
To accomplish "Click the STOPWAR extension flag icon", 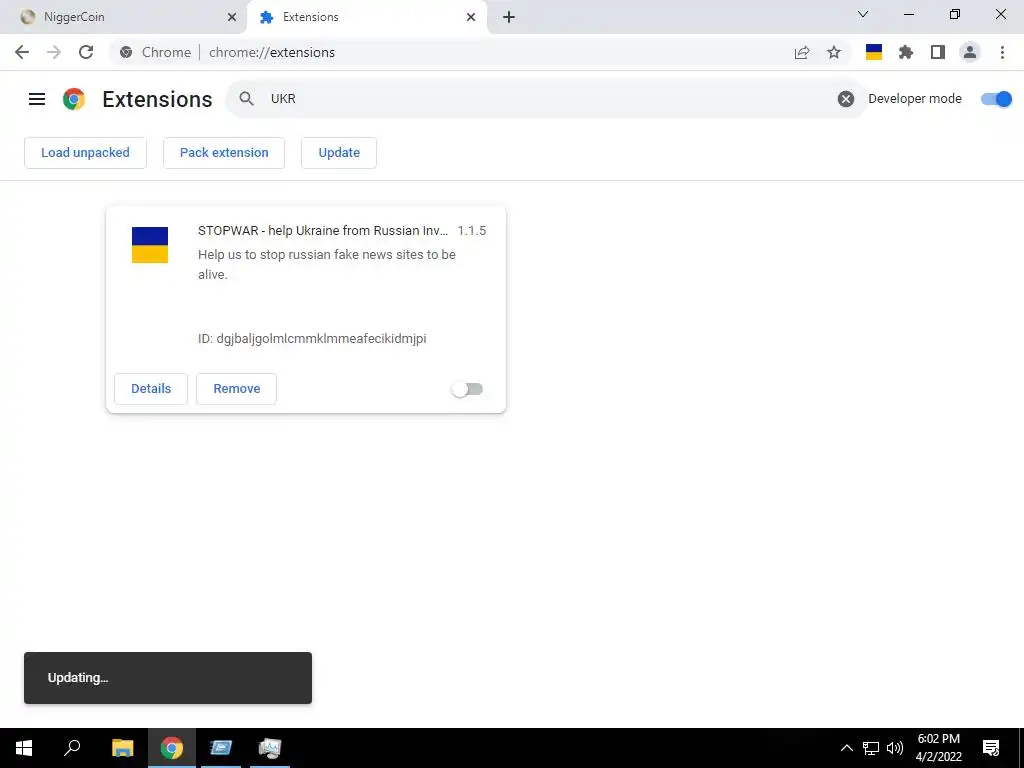I will [150, 245].
